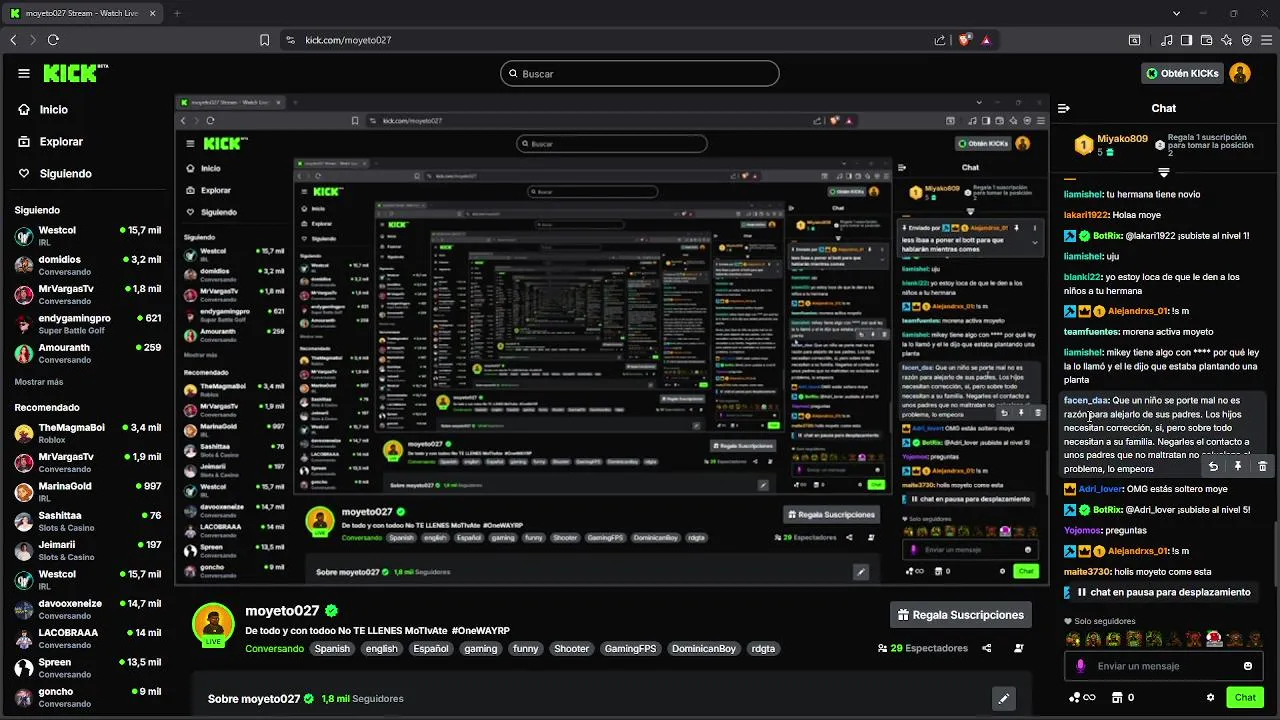Screen dimensions: 1280x720
Task: Open Miyako809's profile in the chat header
Action: point(1122,139)
